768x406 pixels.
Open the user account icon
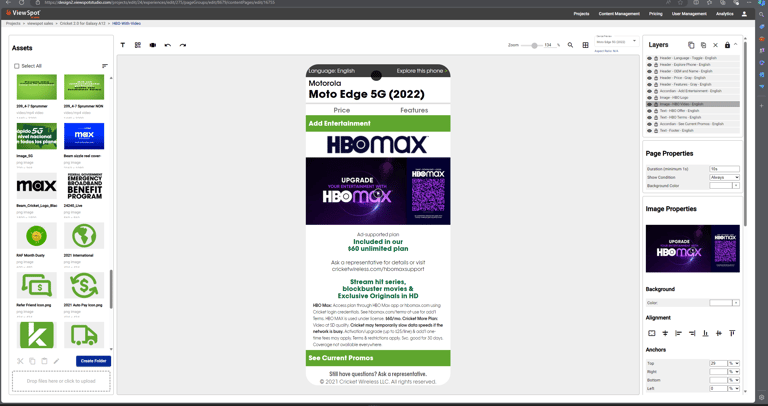[744, 14]
